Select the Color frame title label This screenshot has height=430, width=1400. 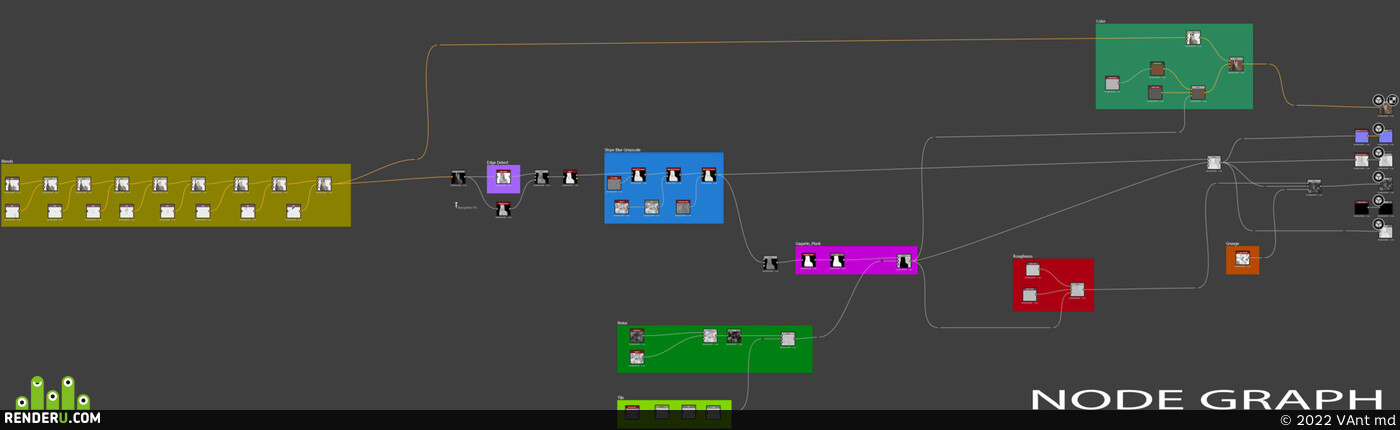pyautogui.click(x=1101, y=21)
